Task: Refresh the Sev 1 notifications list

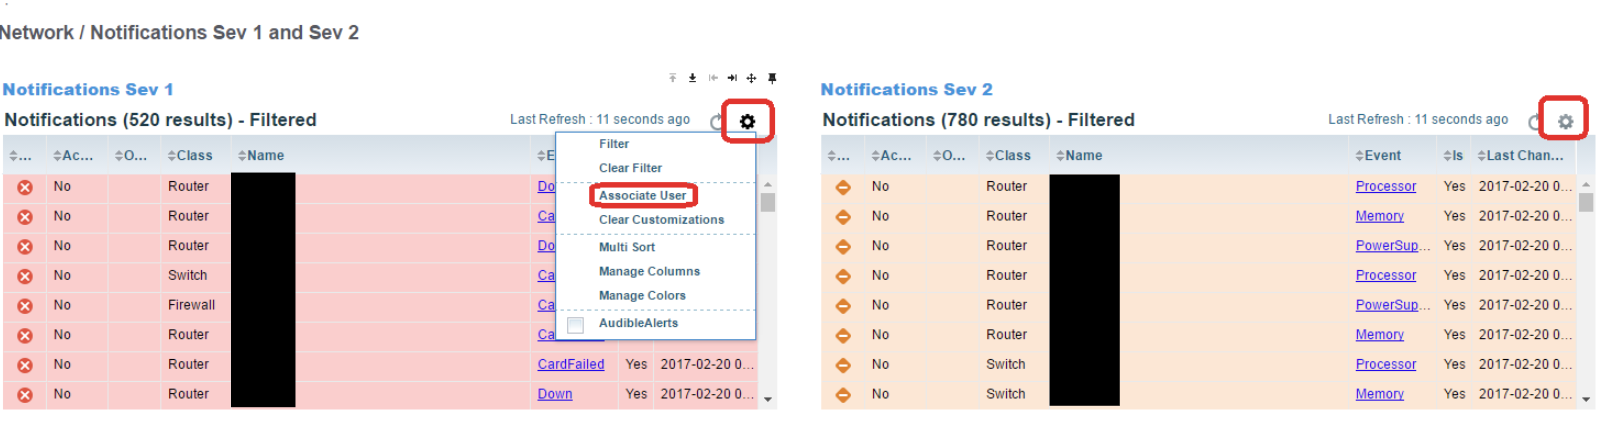Action: (x=717, y=122)
